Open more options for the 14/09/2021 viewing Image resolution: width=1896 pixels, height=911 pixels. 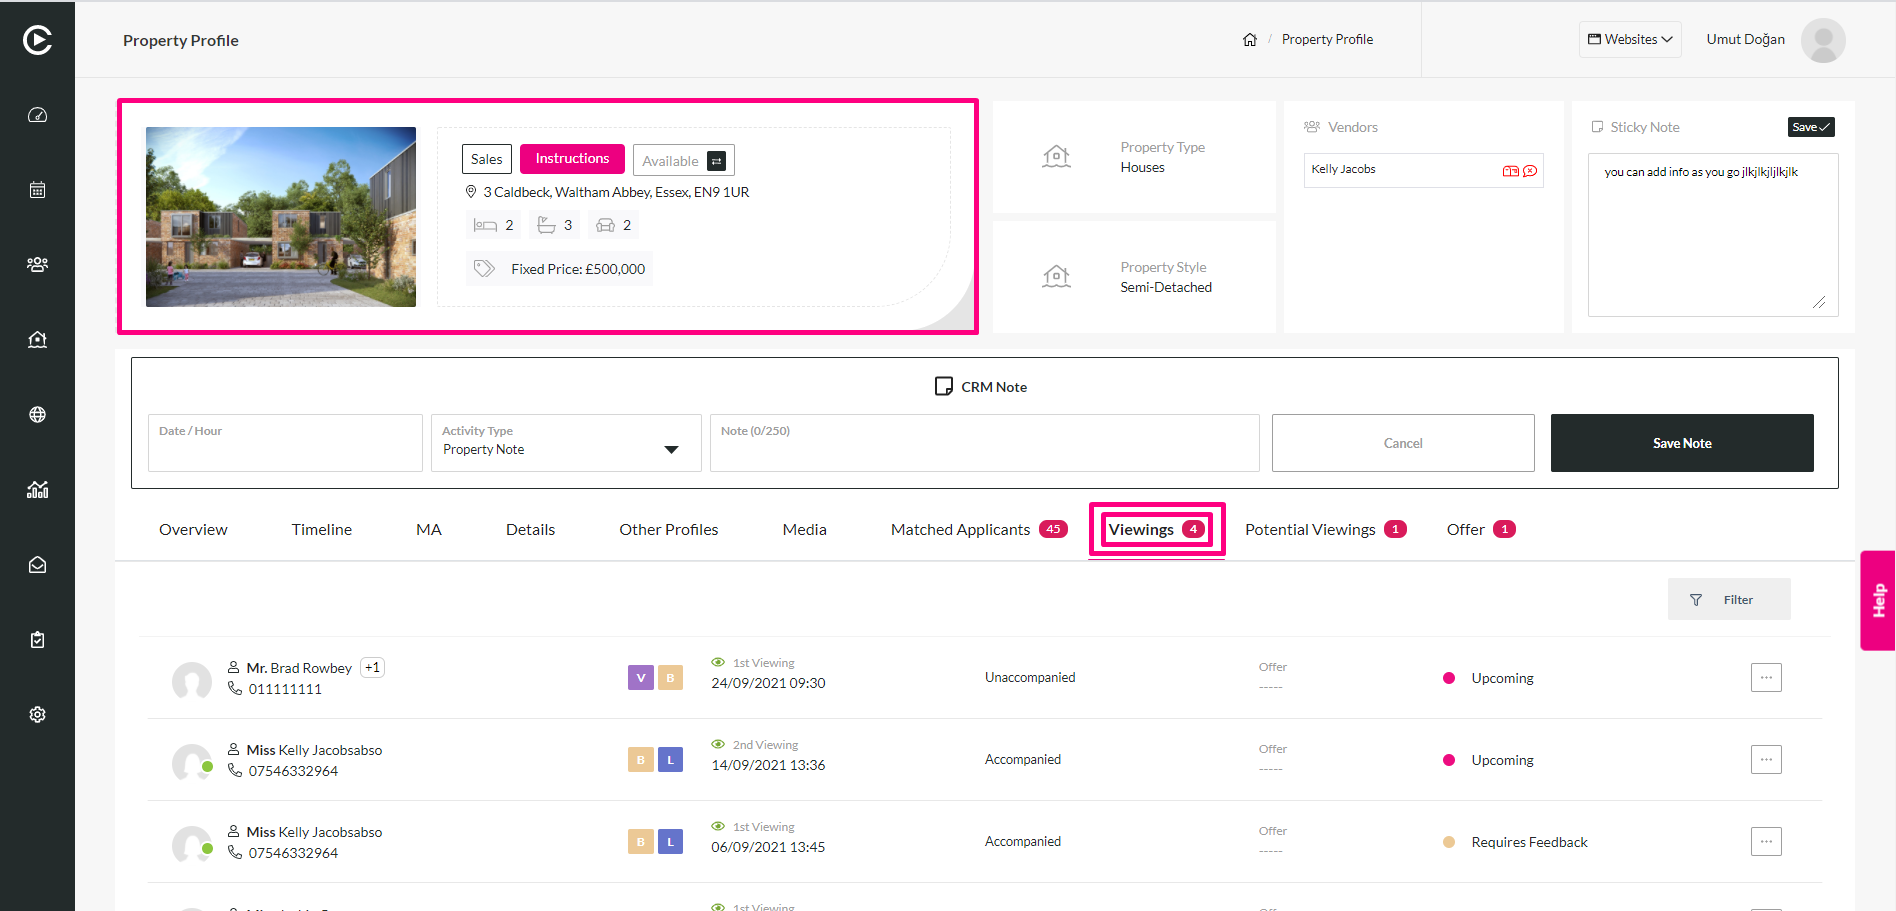pyautogui.click(x=1766, y=760)
